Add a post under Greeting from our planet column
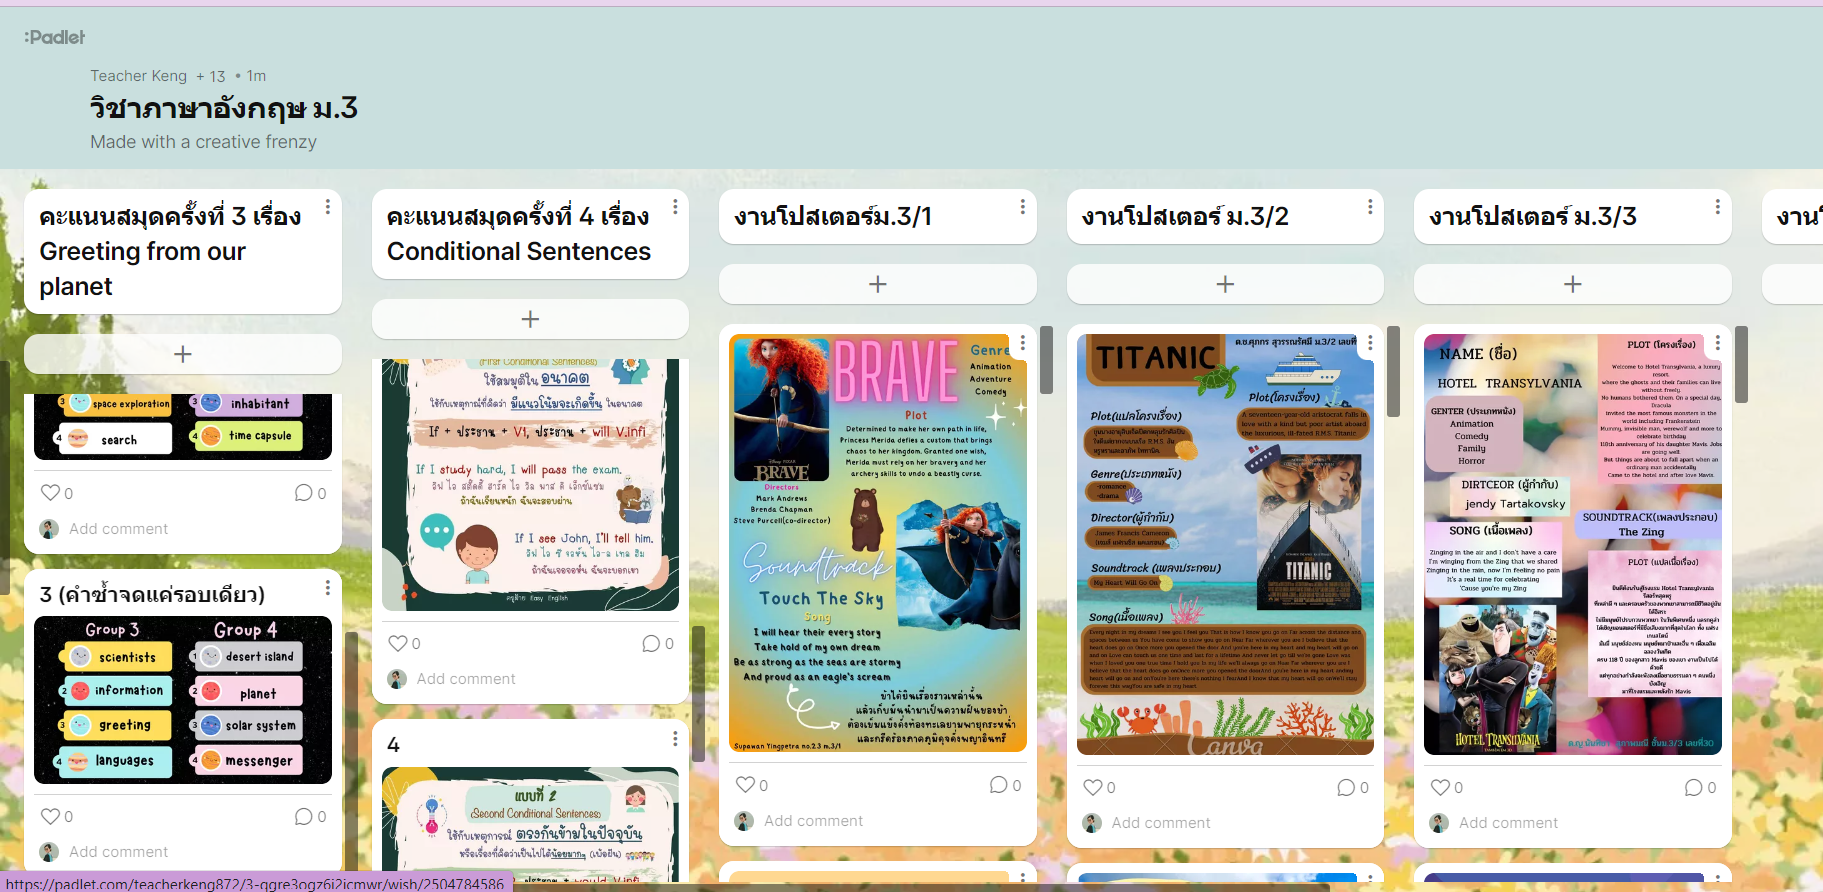The image size is (1823, 892). [x=183, y=354]
